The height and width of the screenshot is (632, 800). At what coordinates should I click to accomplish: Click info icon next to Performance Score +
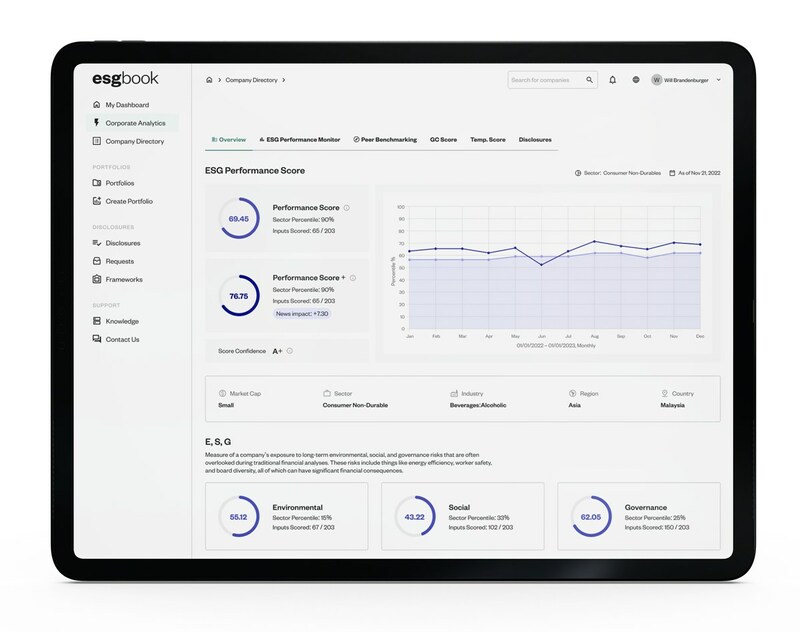coord(352,277)
